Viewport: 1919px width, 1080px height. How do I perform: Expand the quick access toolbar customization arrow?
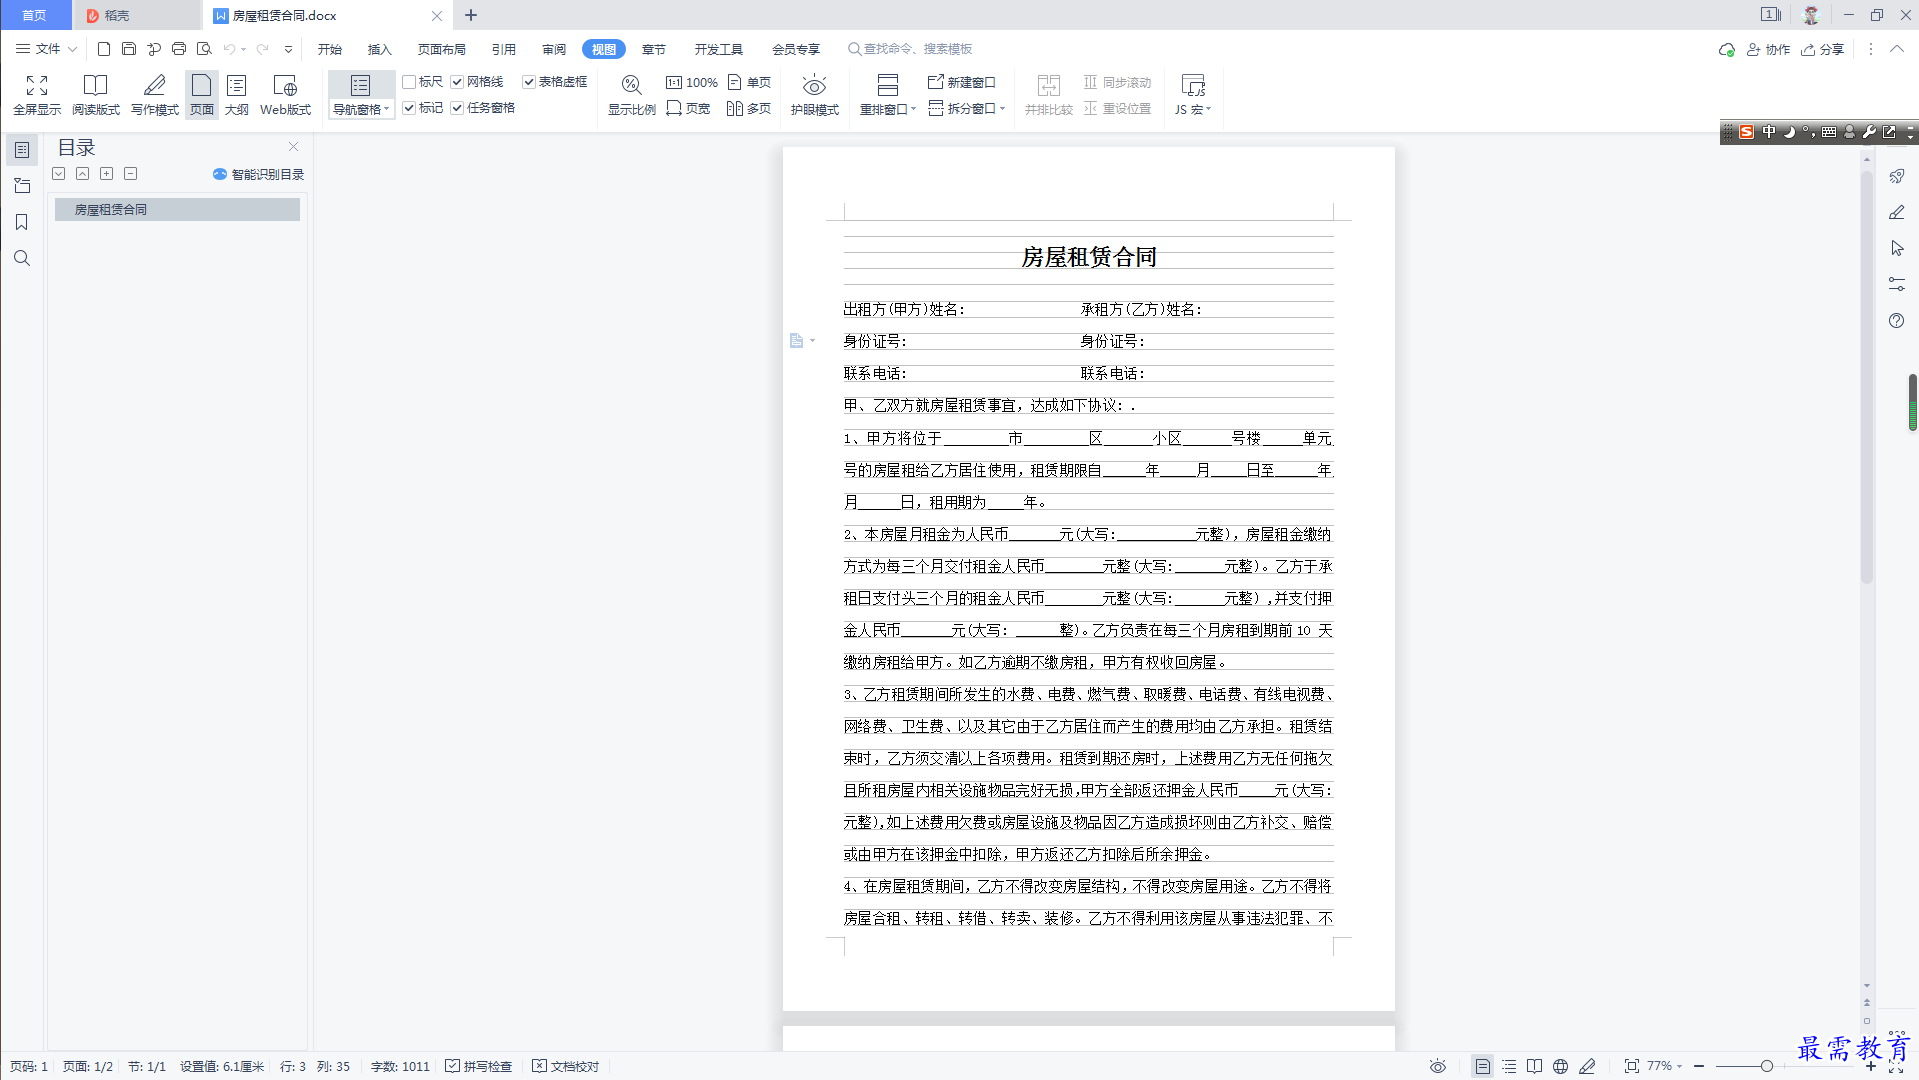(288, 49)
